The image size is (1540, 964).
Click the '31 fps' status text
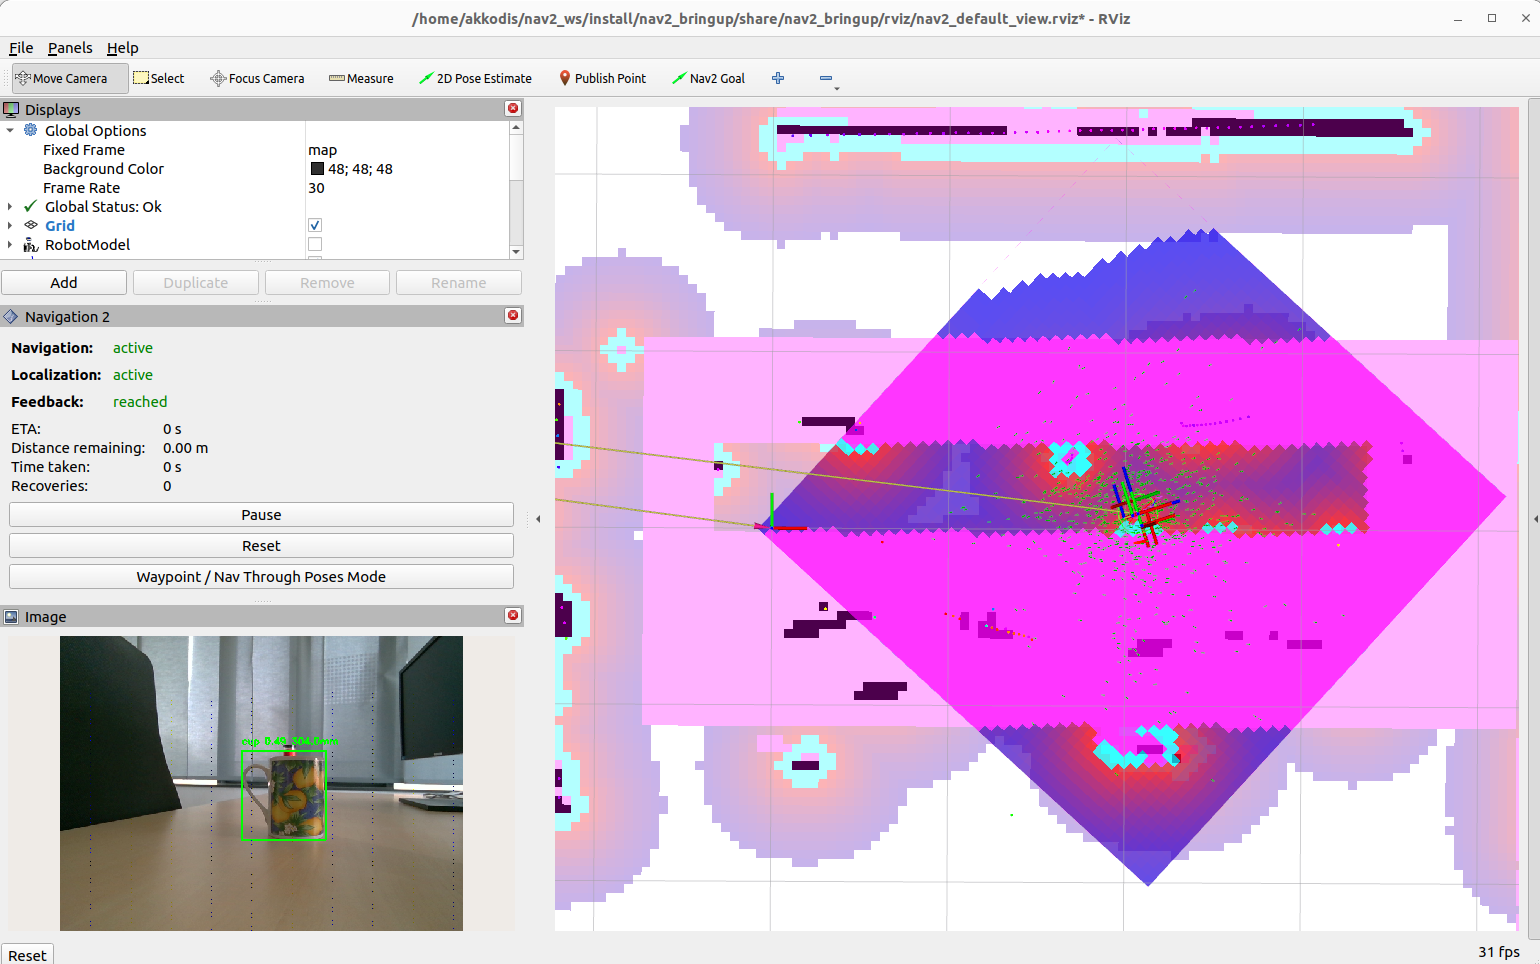pyautogui.click(x=1499, y=951)
